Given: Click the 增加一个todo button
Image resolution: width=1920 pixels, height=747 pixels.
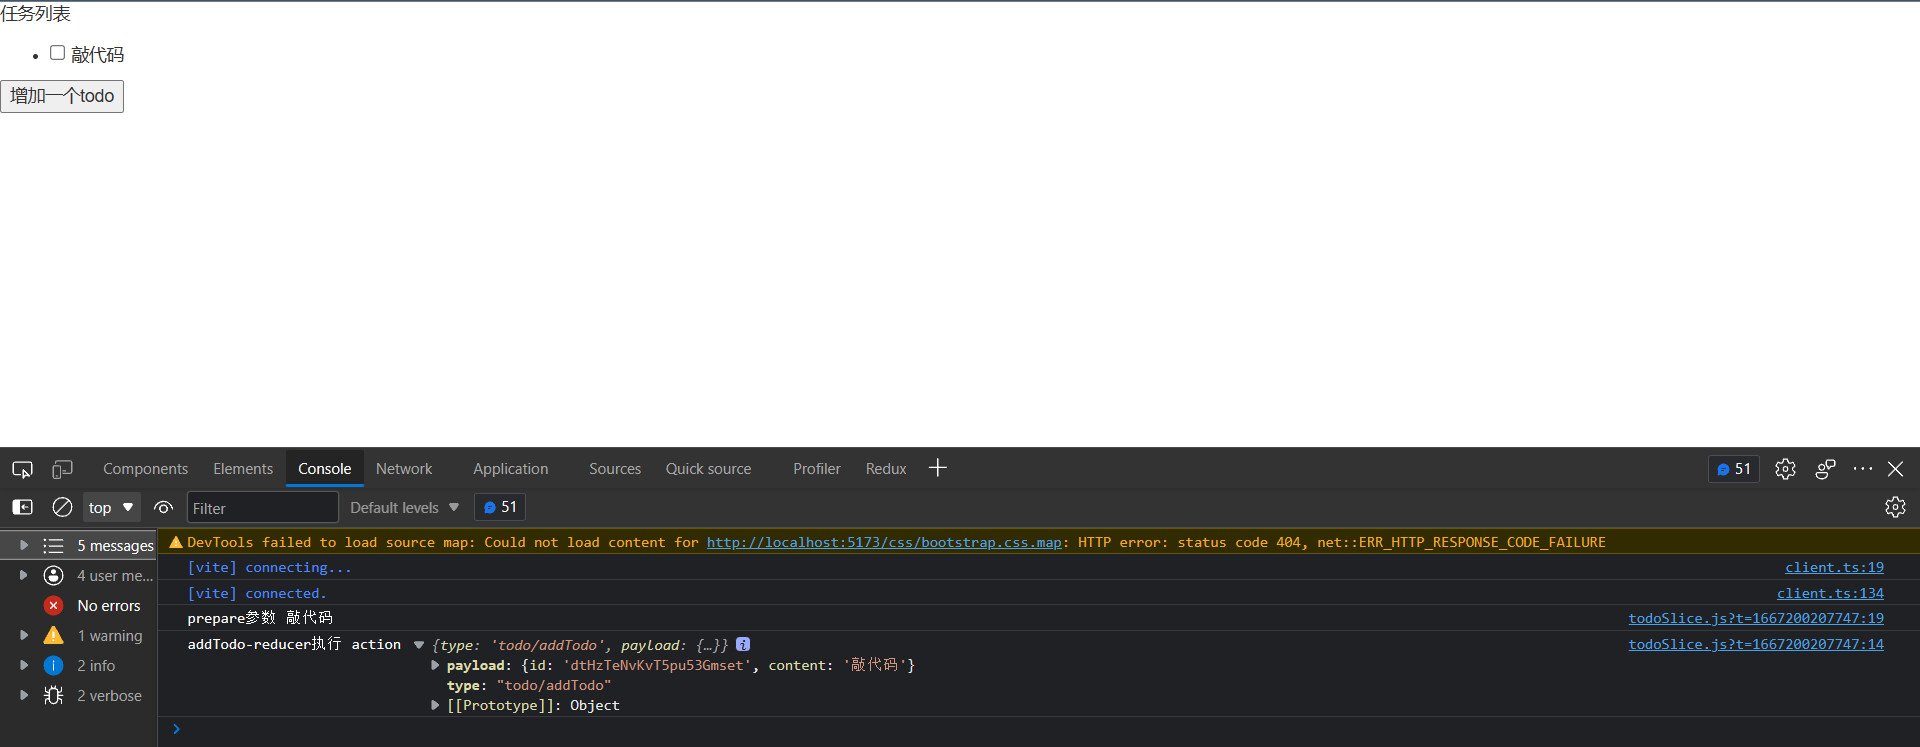Looking at the screenshot, I should coord(62,96).
